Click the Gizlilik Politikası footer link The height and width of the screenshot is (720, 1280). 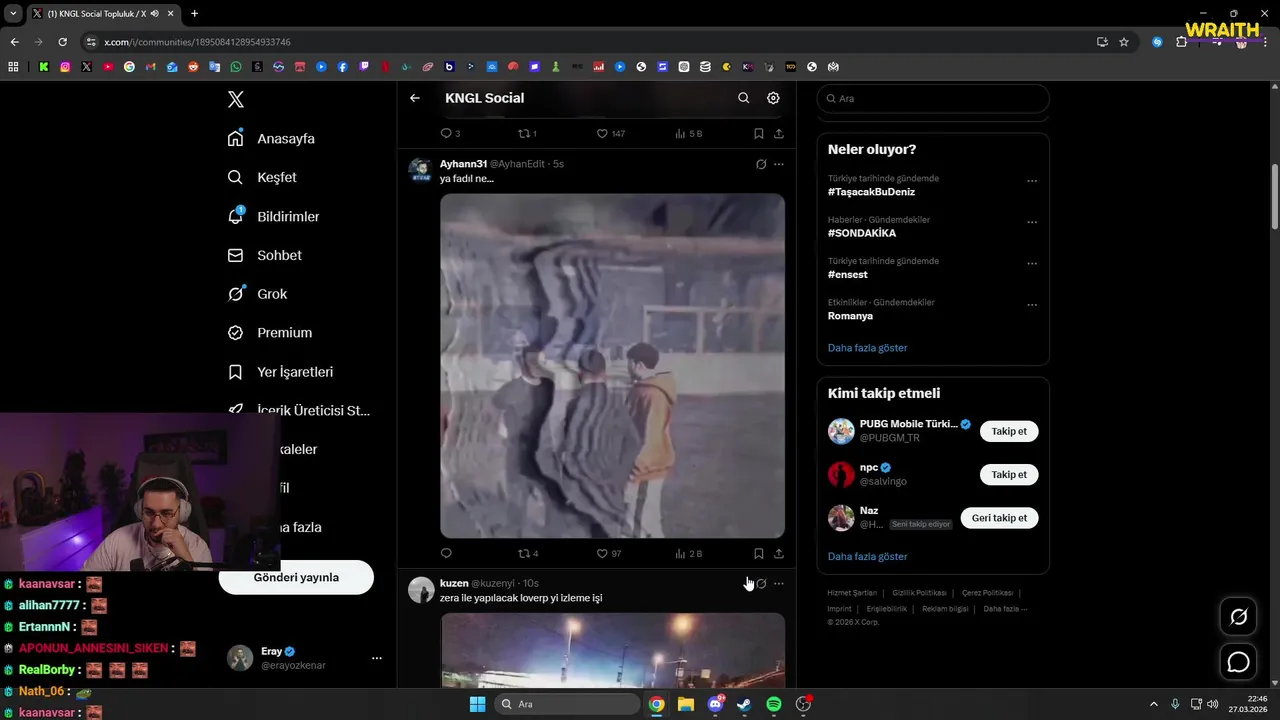point(921,593)
